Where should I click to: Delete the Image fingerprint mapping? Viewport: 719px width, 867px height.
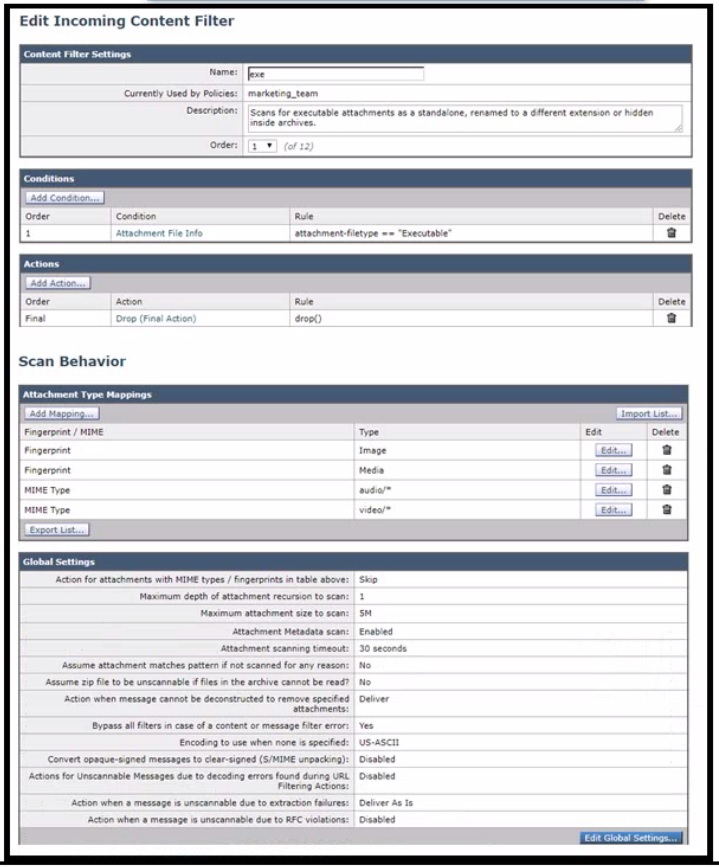point(667,450)
